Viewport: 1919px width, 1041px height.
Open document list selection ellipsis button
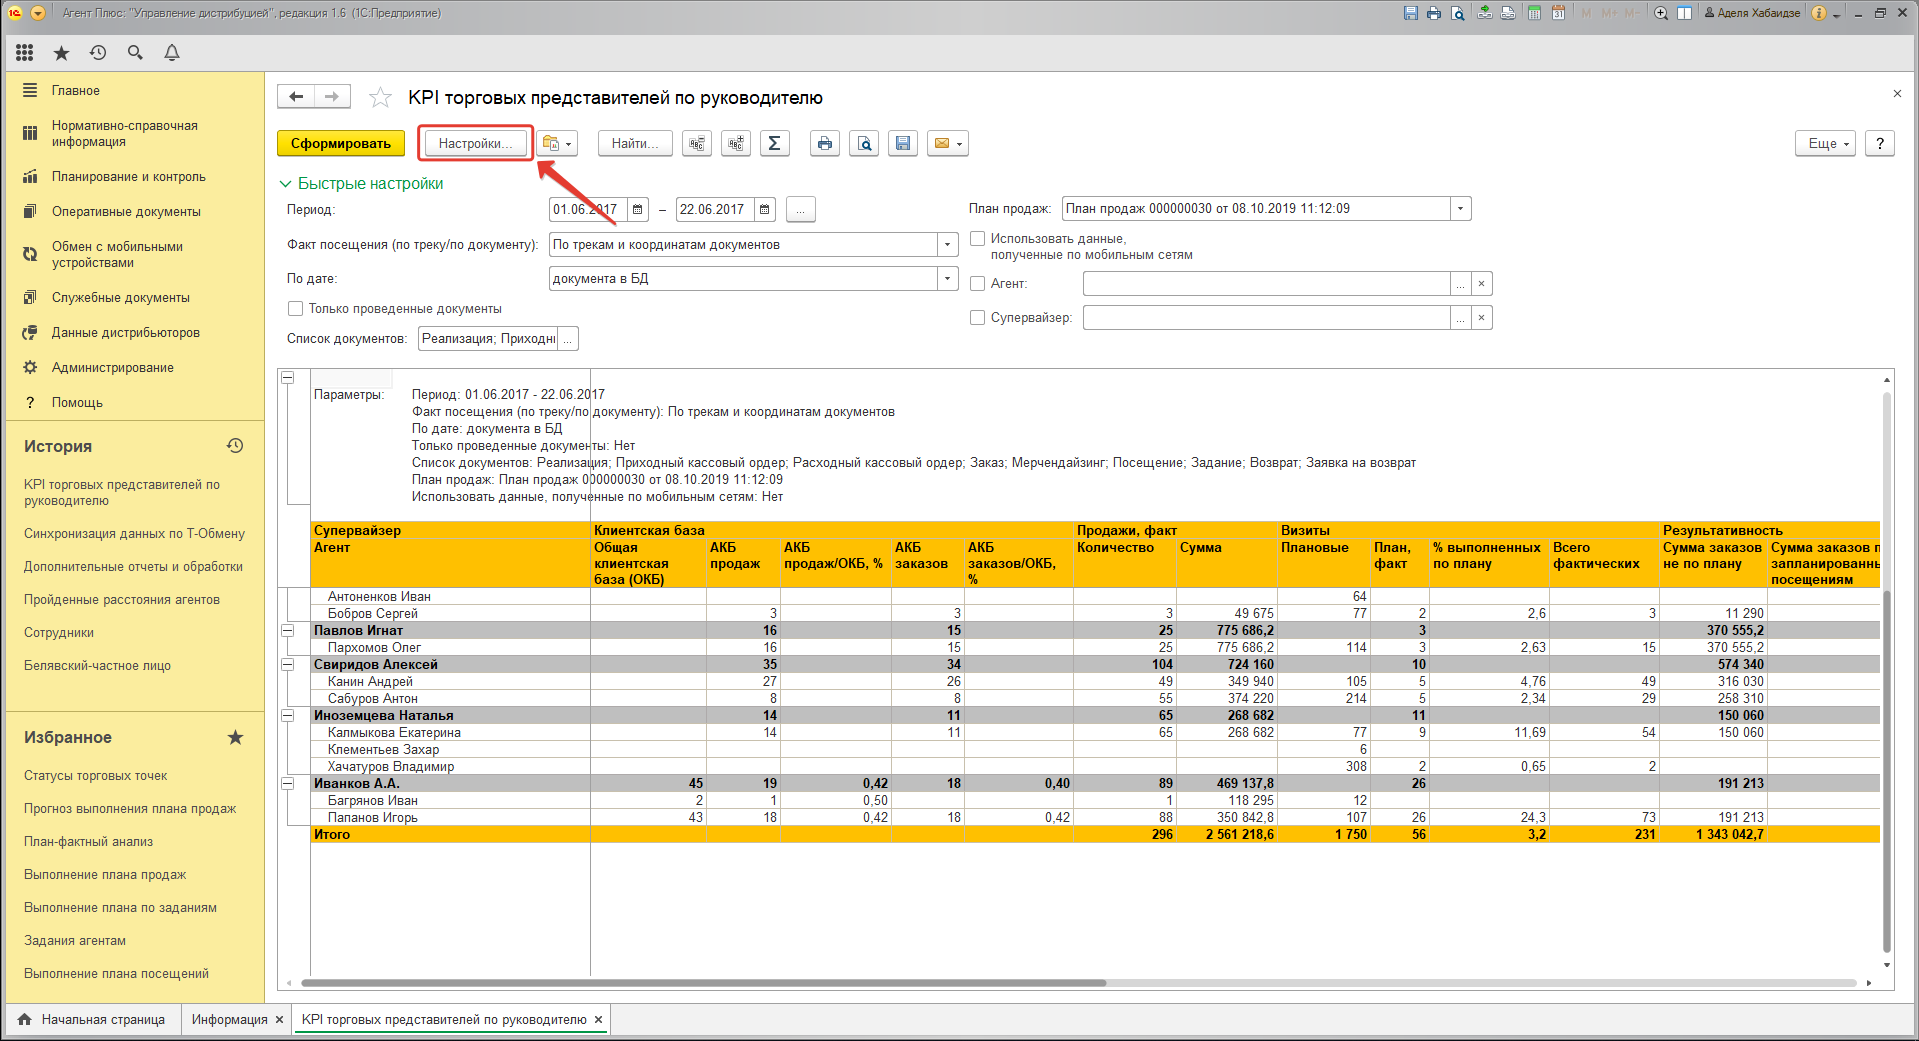568,339
